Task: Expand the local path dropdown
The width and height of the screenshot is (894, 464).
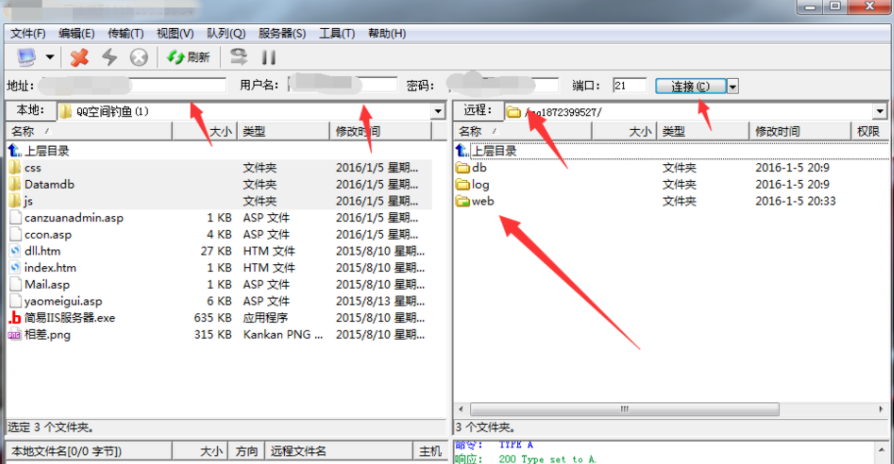Action: tap(437, 111)
